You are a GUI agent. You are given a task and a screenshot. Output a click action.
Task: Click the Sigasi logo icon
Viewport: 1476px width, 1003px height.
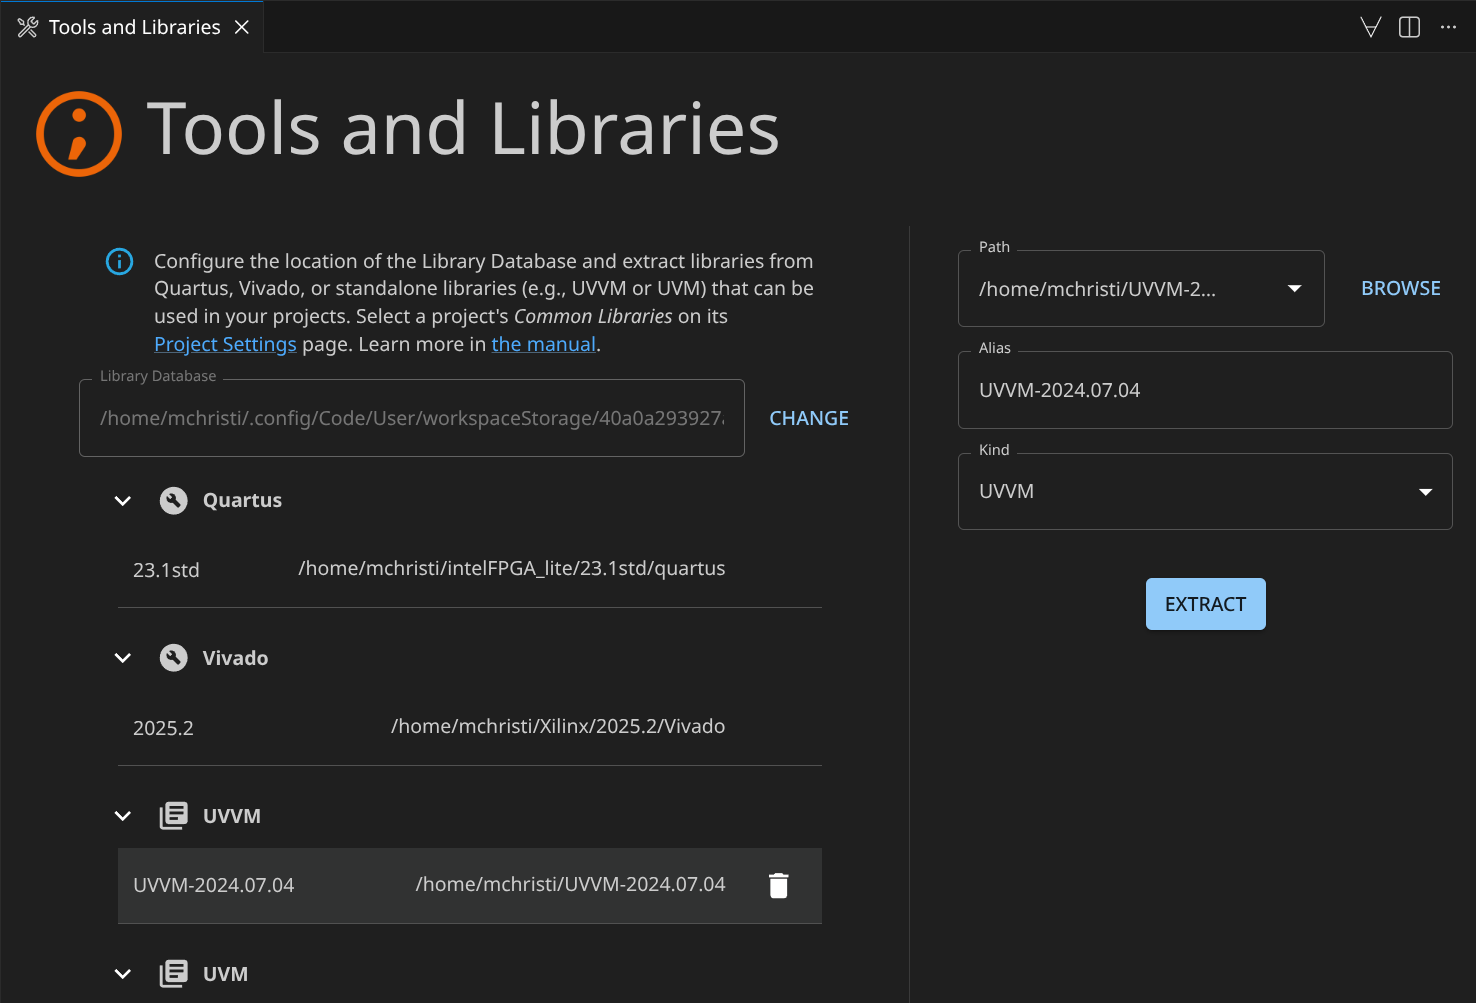(x=79, y=134)
